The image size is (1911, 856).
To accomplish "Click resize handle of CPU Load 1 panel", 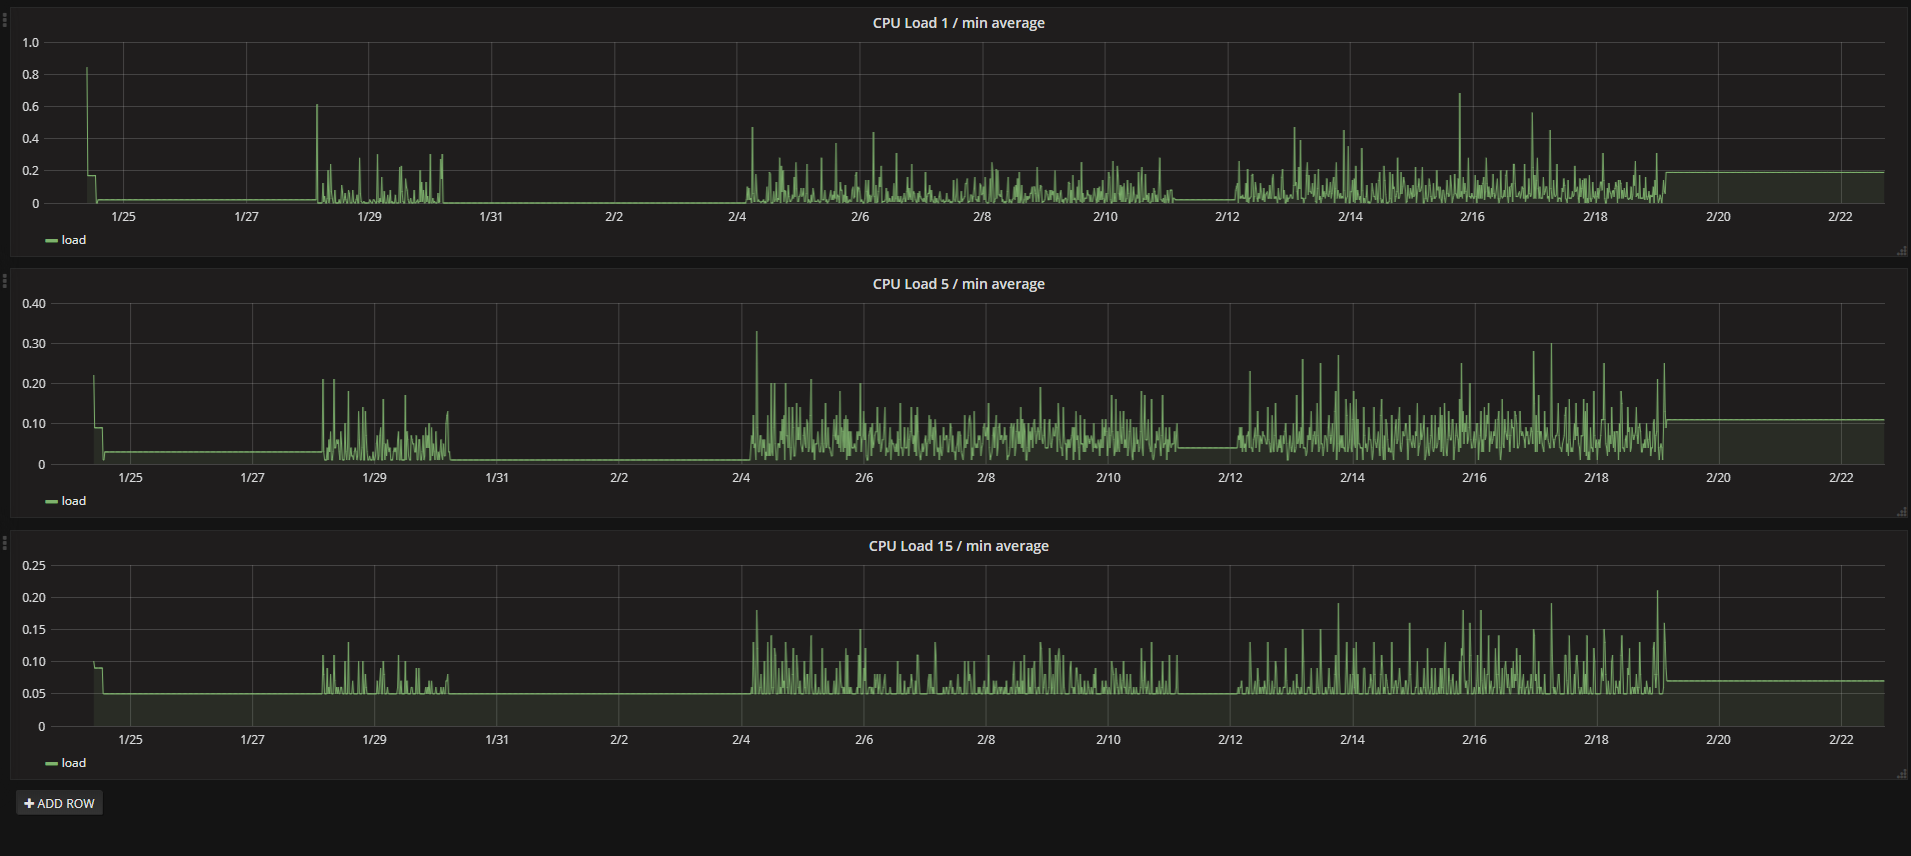I will [1901, 251].
